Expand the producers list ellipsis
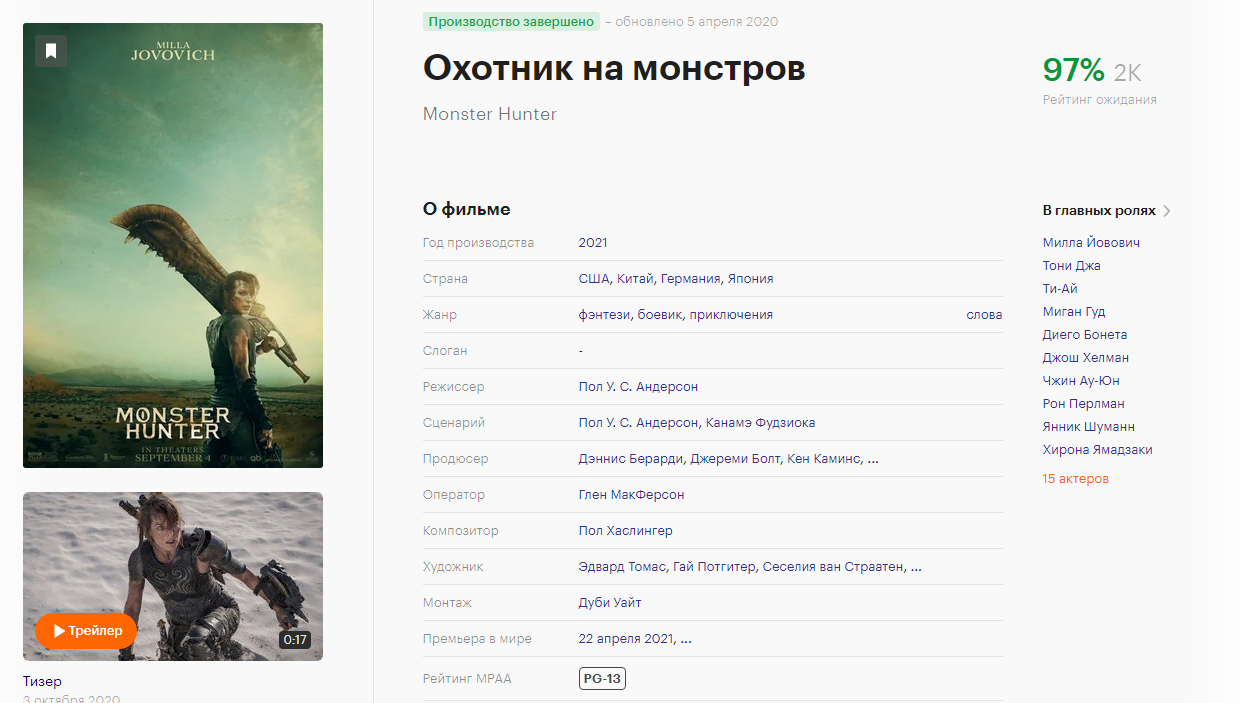Screen dimensions: 1251x703 pyautogui.click(x=873, y=459)
